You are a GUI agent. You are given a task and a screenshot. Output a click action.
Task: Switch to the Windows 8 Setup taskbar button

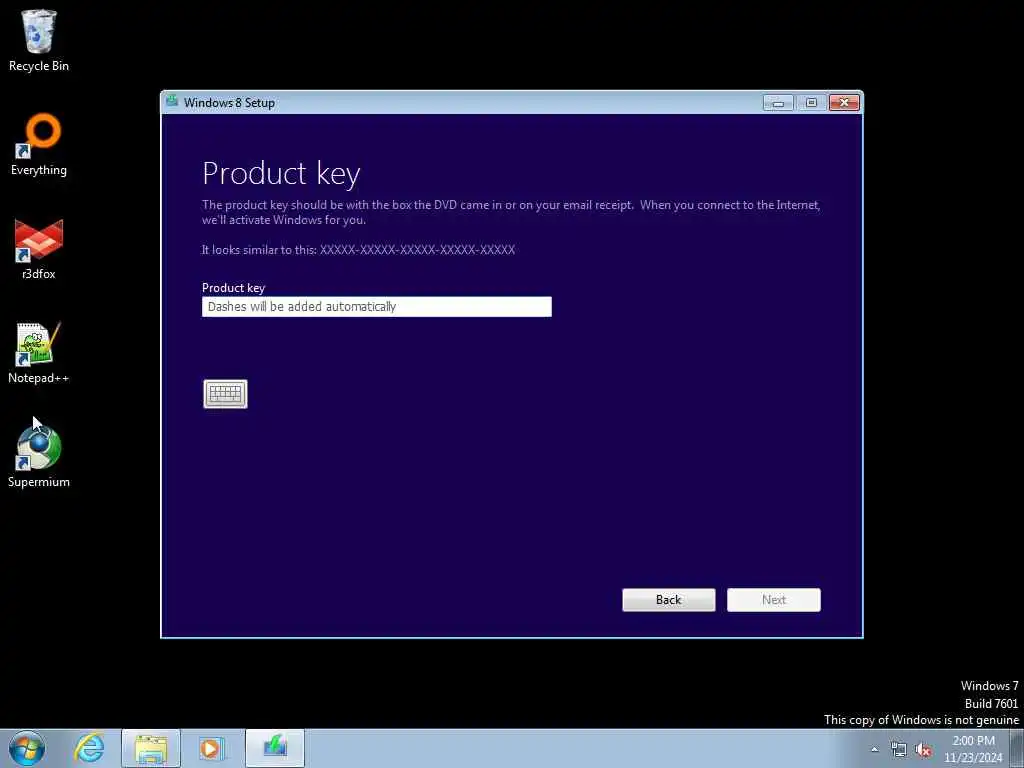point(275,748)
